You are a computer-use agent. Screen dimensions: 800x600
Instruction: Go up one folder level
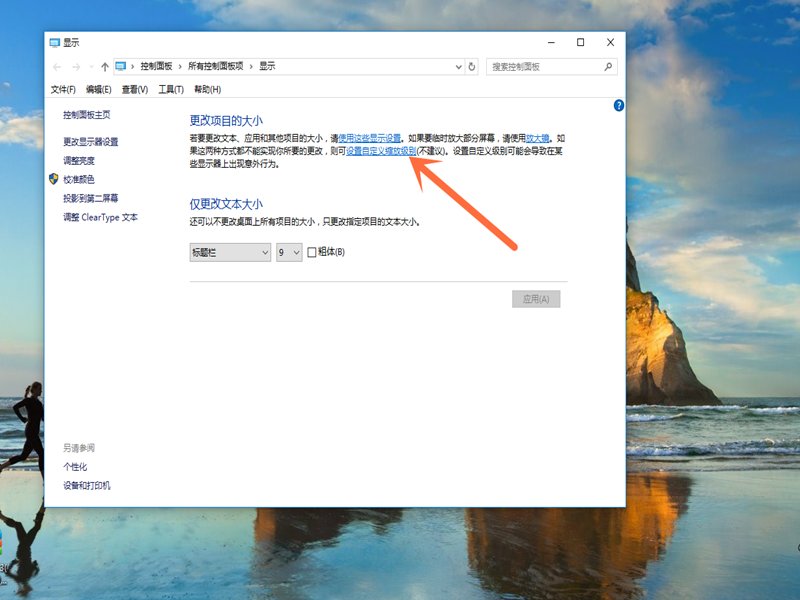[x=105, y=67]
